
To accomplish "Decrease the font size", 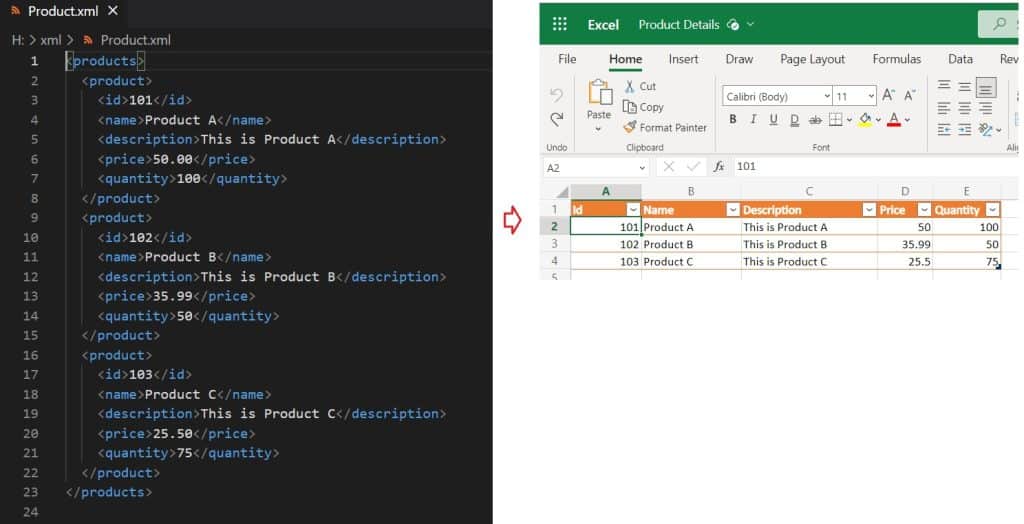I will click(x=910, y=95).
